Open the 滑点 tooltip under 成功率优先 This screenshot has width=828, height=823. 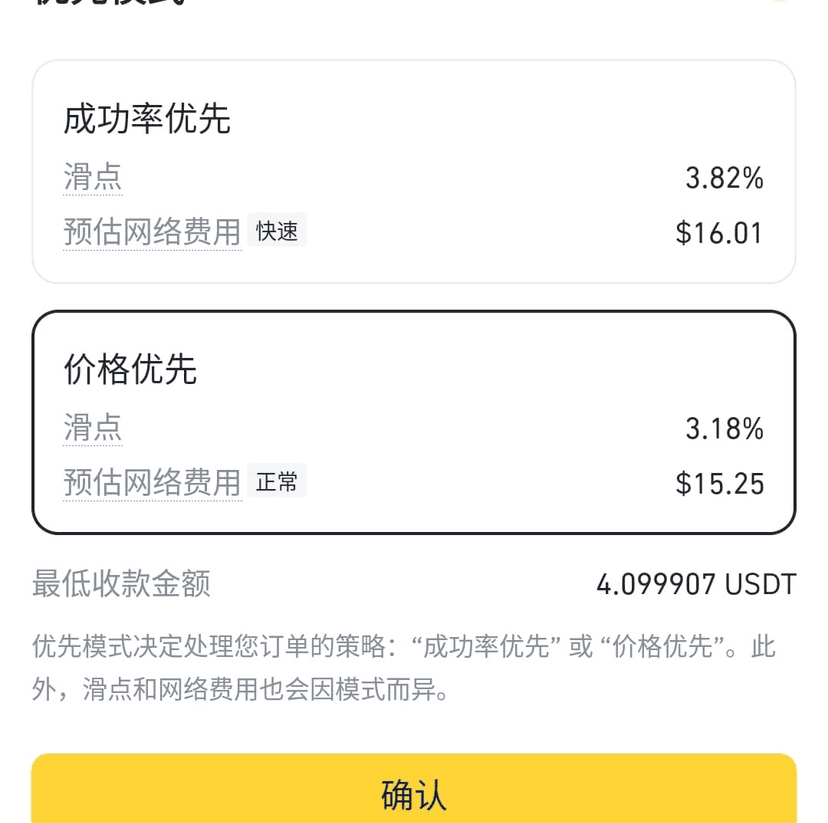92,176
